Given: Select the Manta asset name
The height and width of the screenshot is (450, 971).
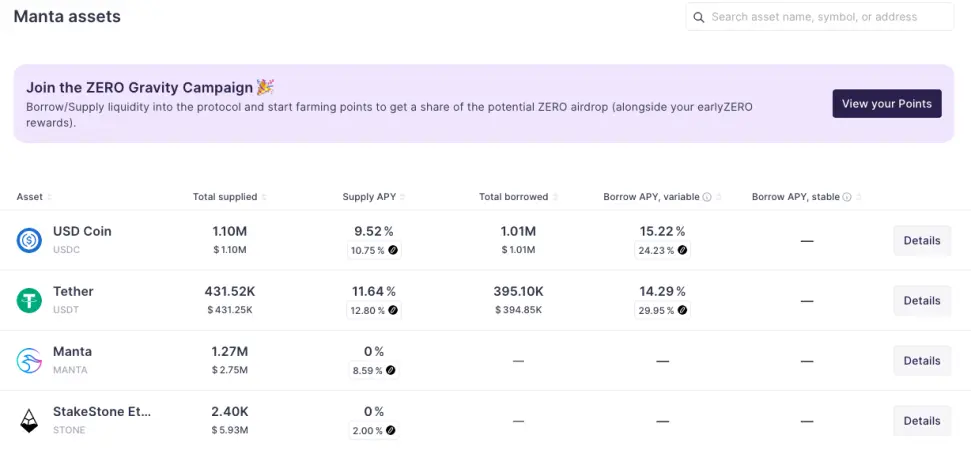Looking at the screenshot, I should [x=72, y=351].
